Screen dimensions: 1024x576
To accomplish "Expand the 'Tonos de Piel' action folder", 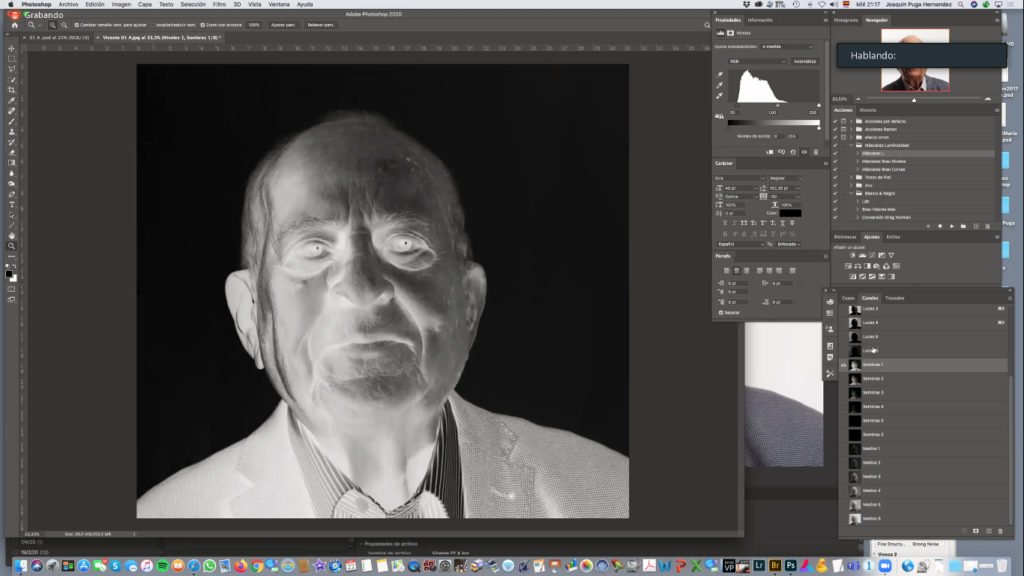I will click(852, 177).
